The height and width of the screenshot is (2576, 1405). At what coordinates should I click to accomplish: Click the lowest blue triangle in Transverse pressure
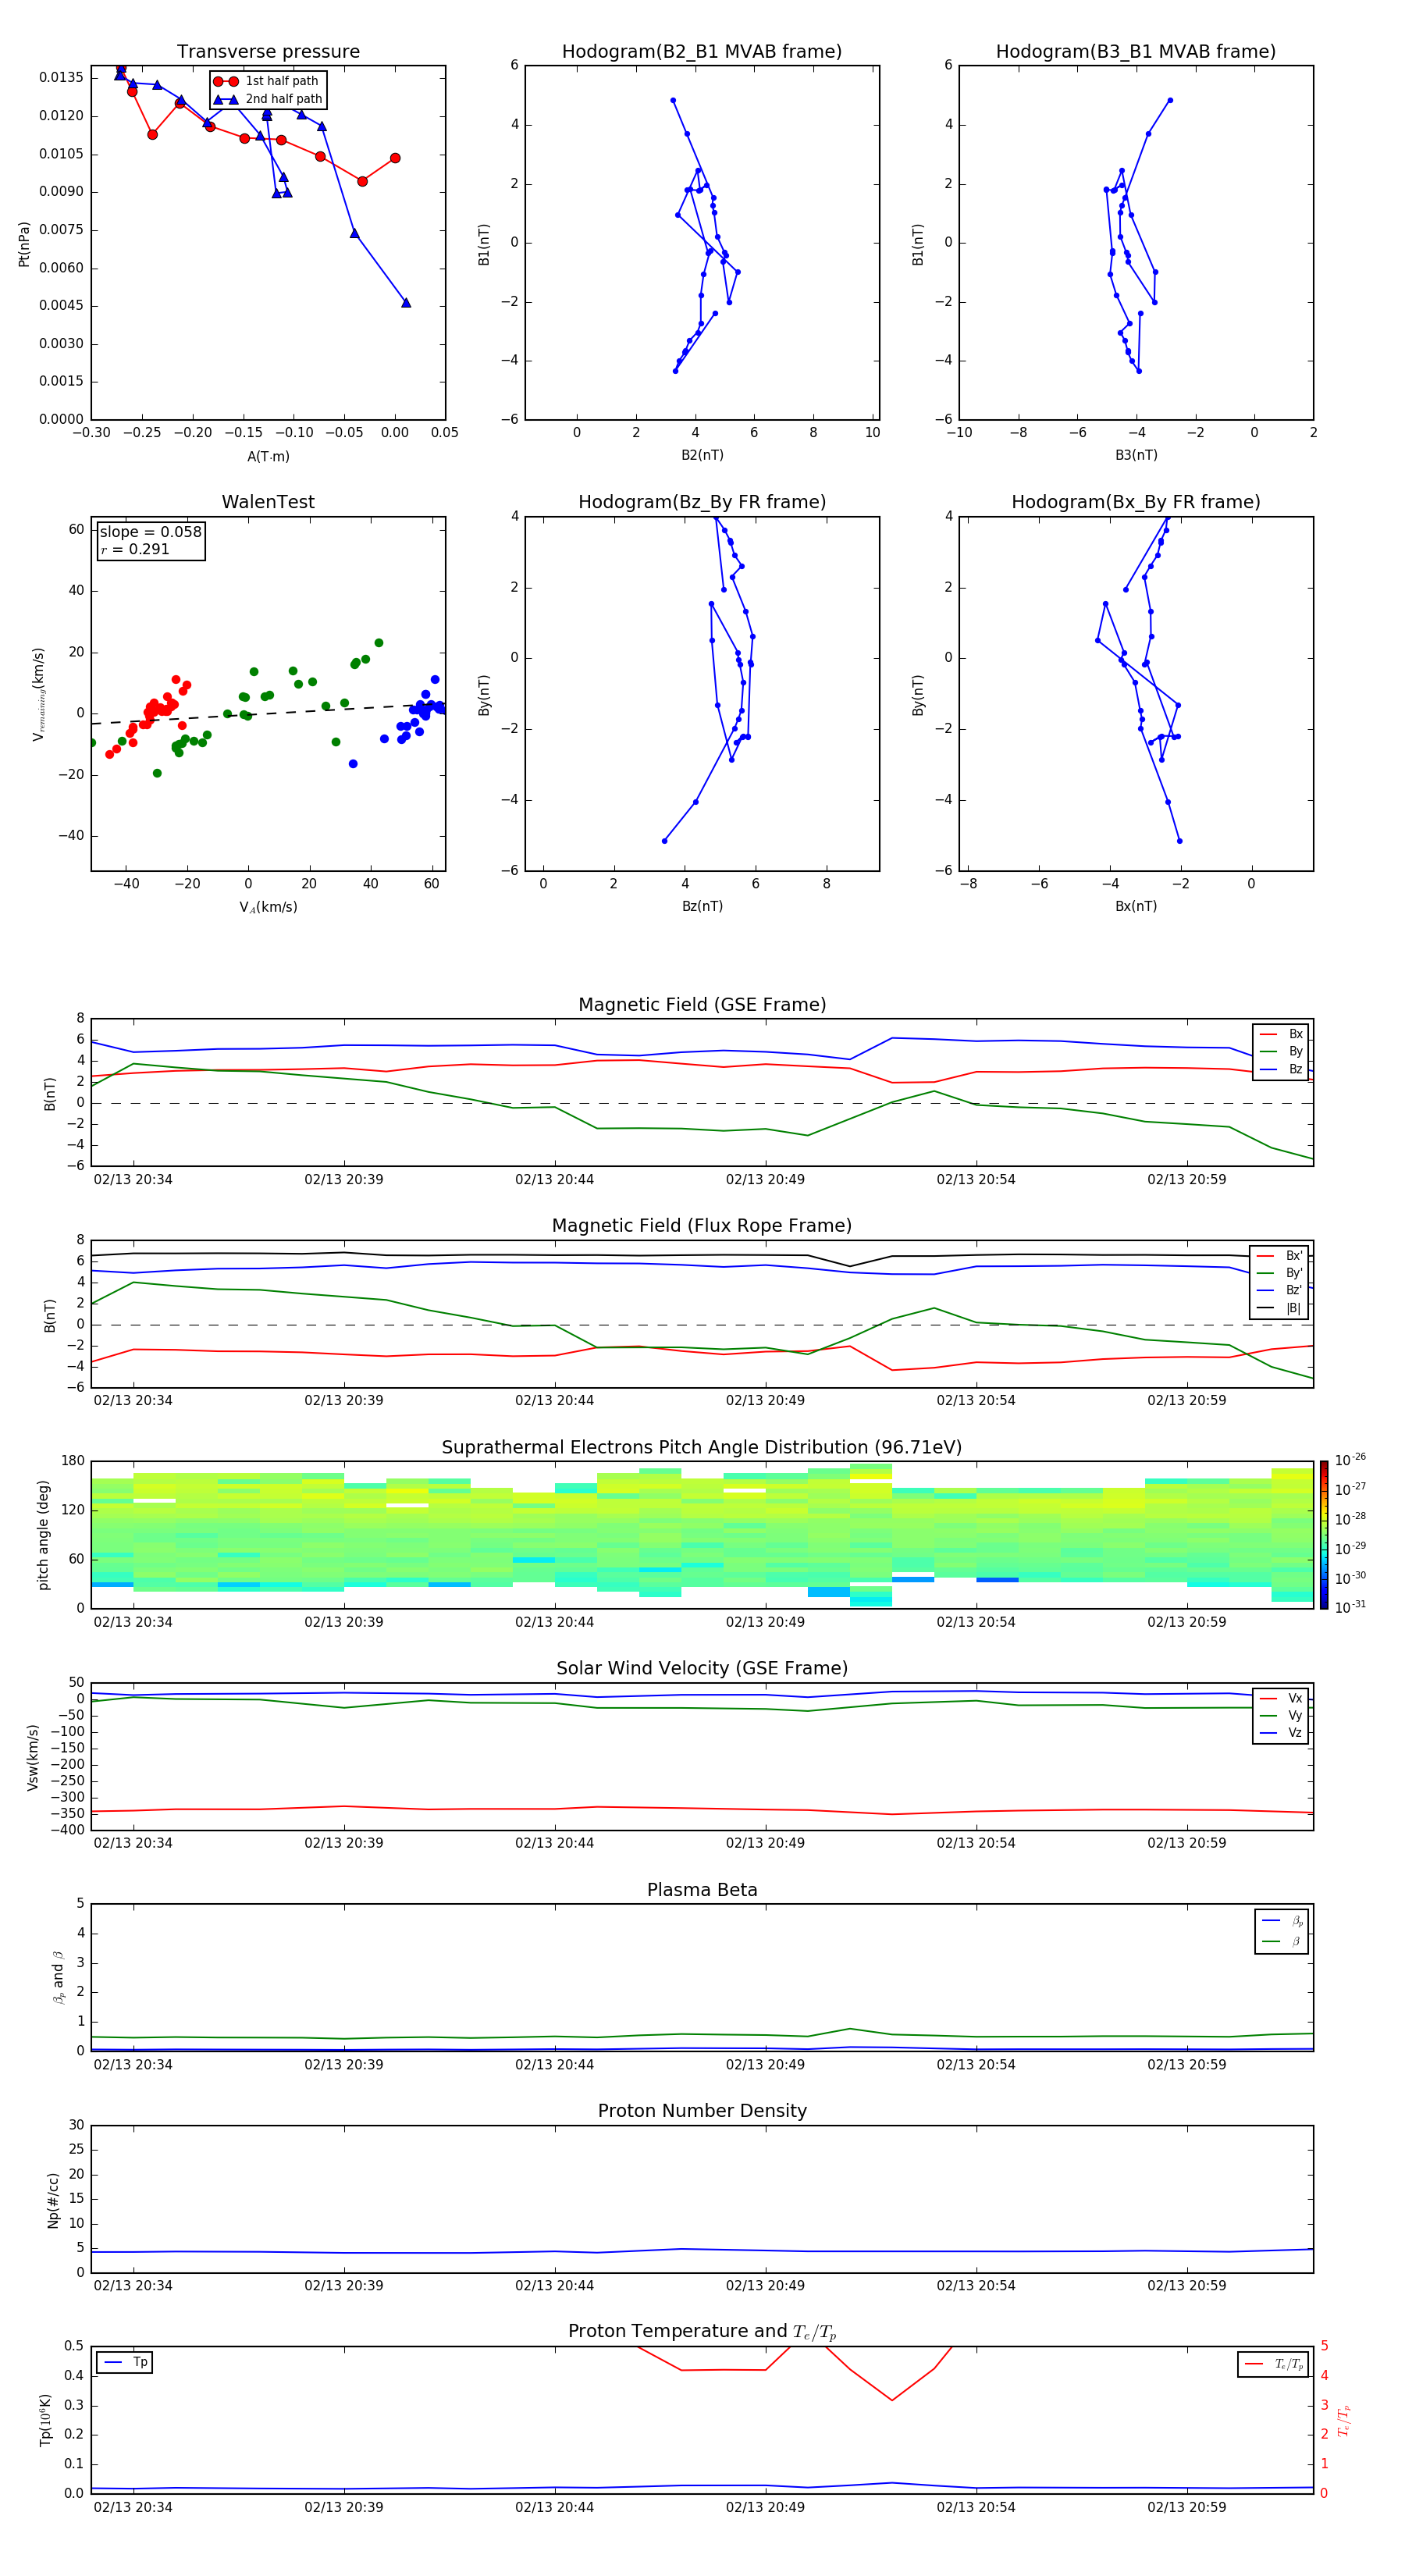pos(405,302)
